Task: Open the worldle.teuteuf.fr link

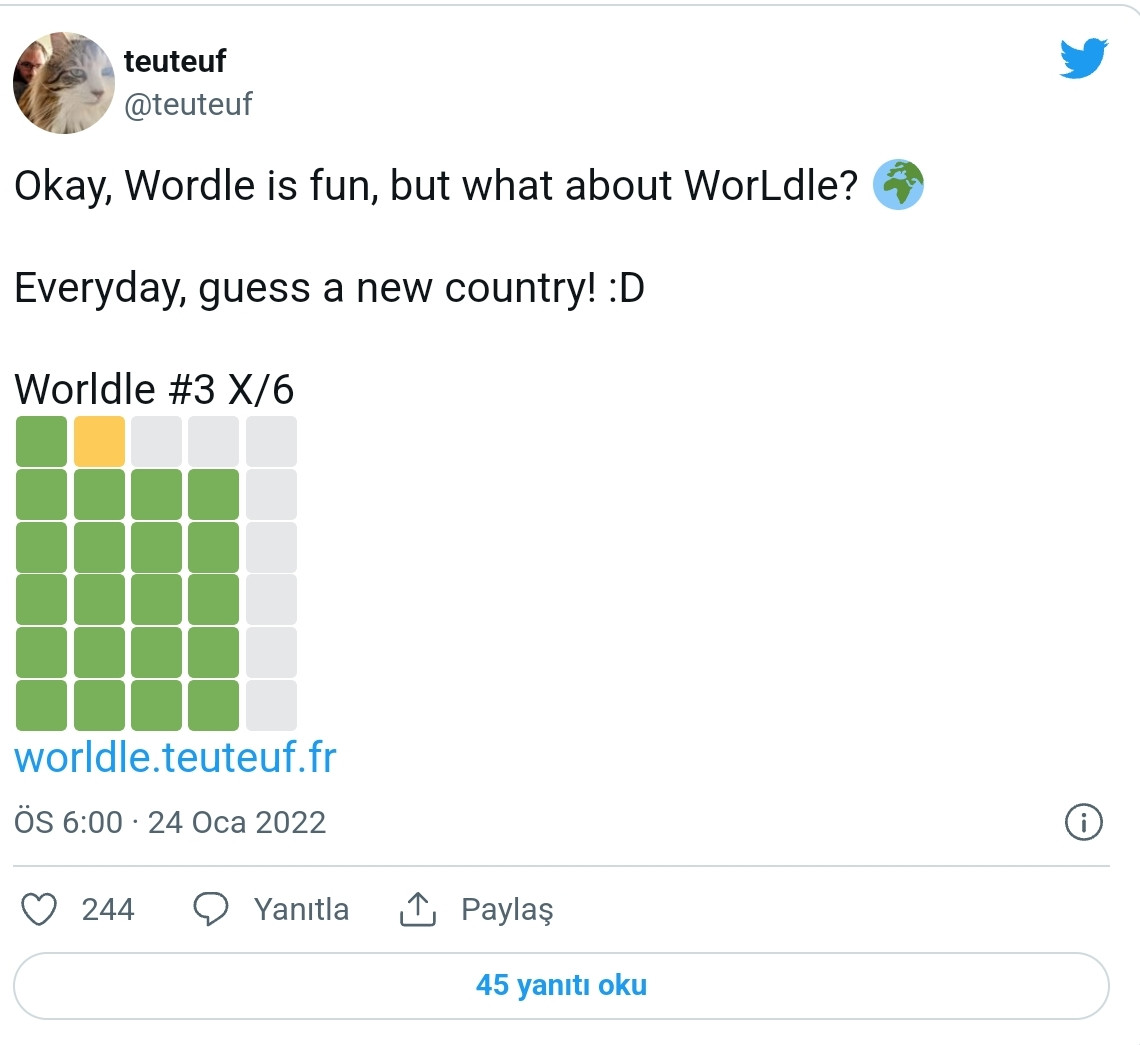Action: [175, 758]
